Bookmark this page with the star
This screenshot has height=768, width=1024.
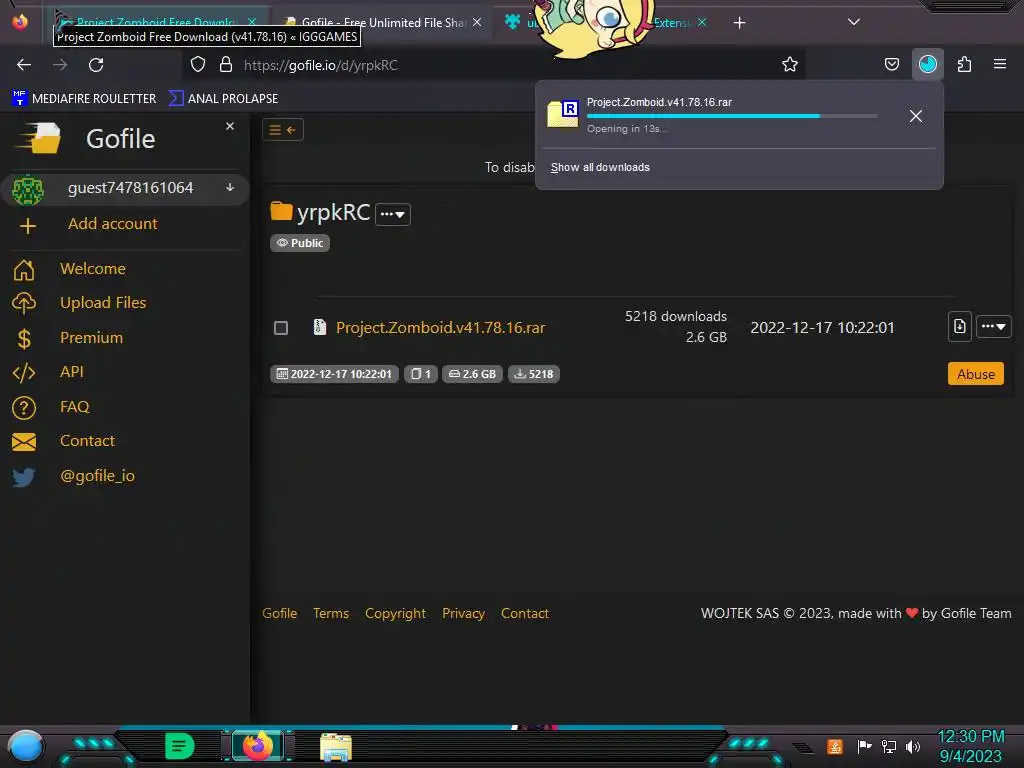click(790, 65)
